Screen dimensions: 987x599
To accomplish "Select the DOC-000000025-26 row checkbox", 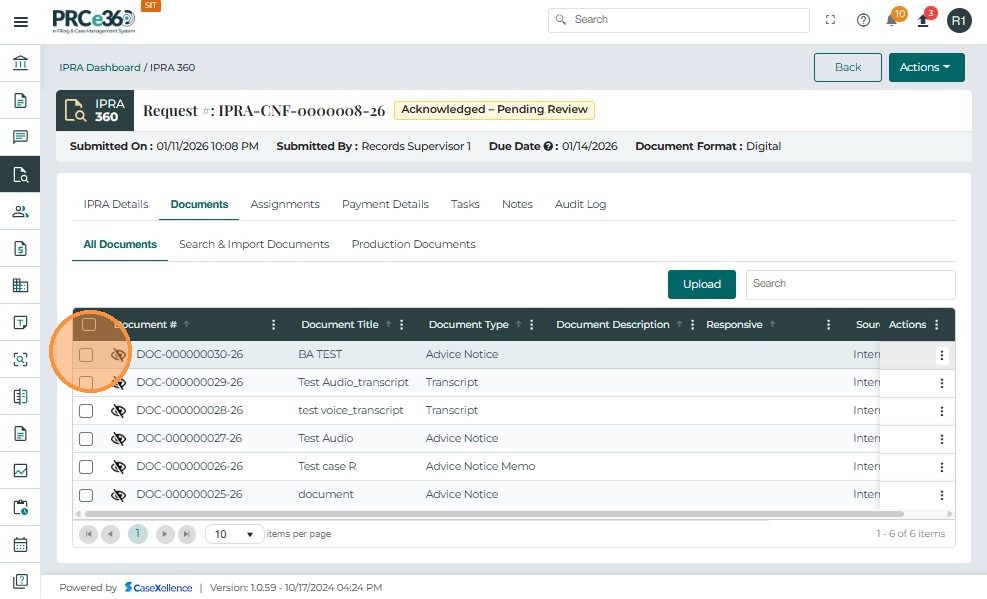I will 86,495.
